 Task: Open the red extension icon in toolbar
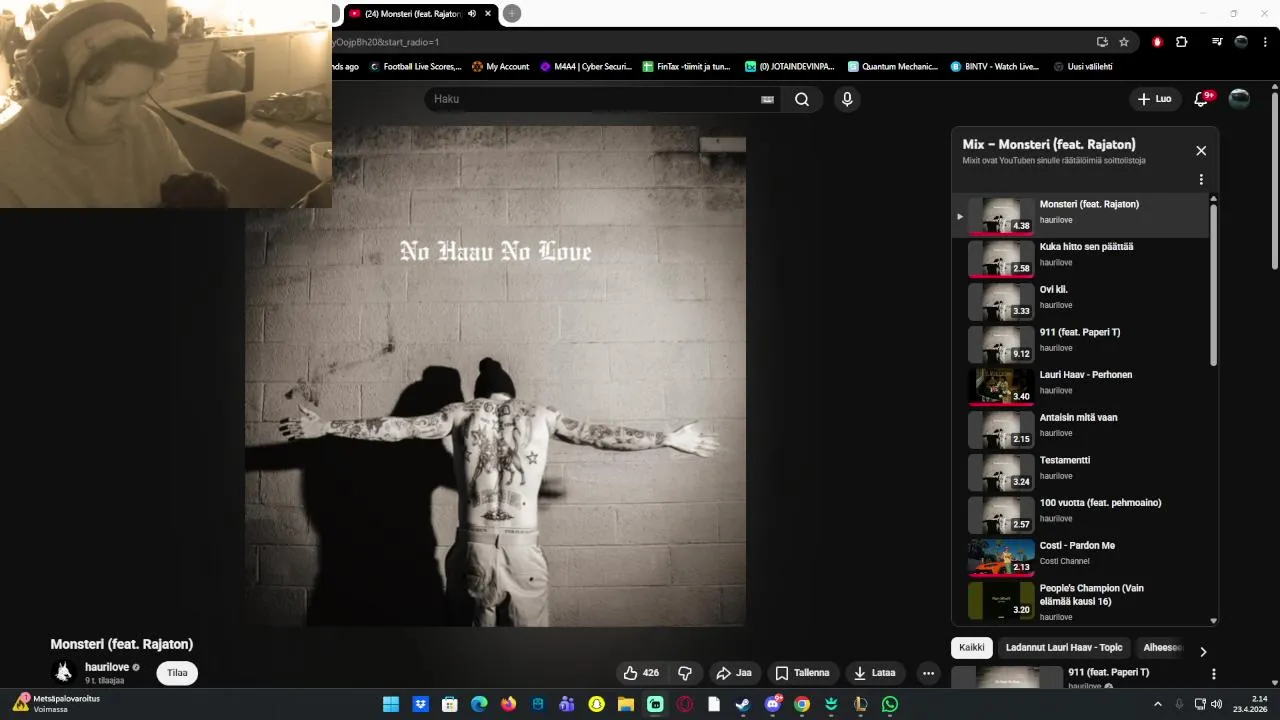click(x=1158, y=42)
